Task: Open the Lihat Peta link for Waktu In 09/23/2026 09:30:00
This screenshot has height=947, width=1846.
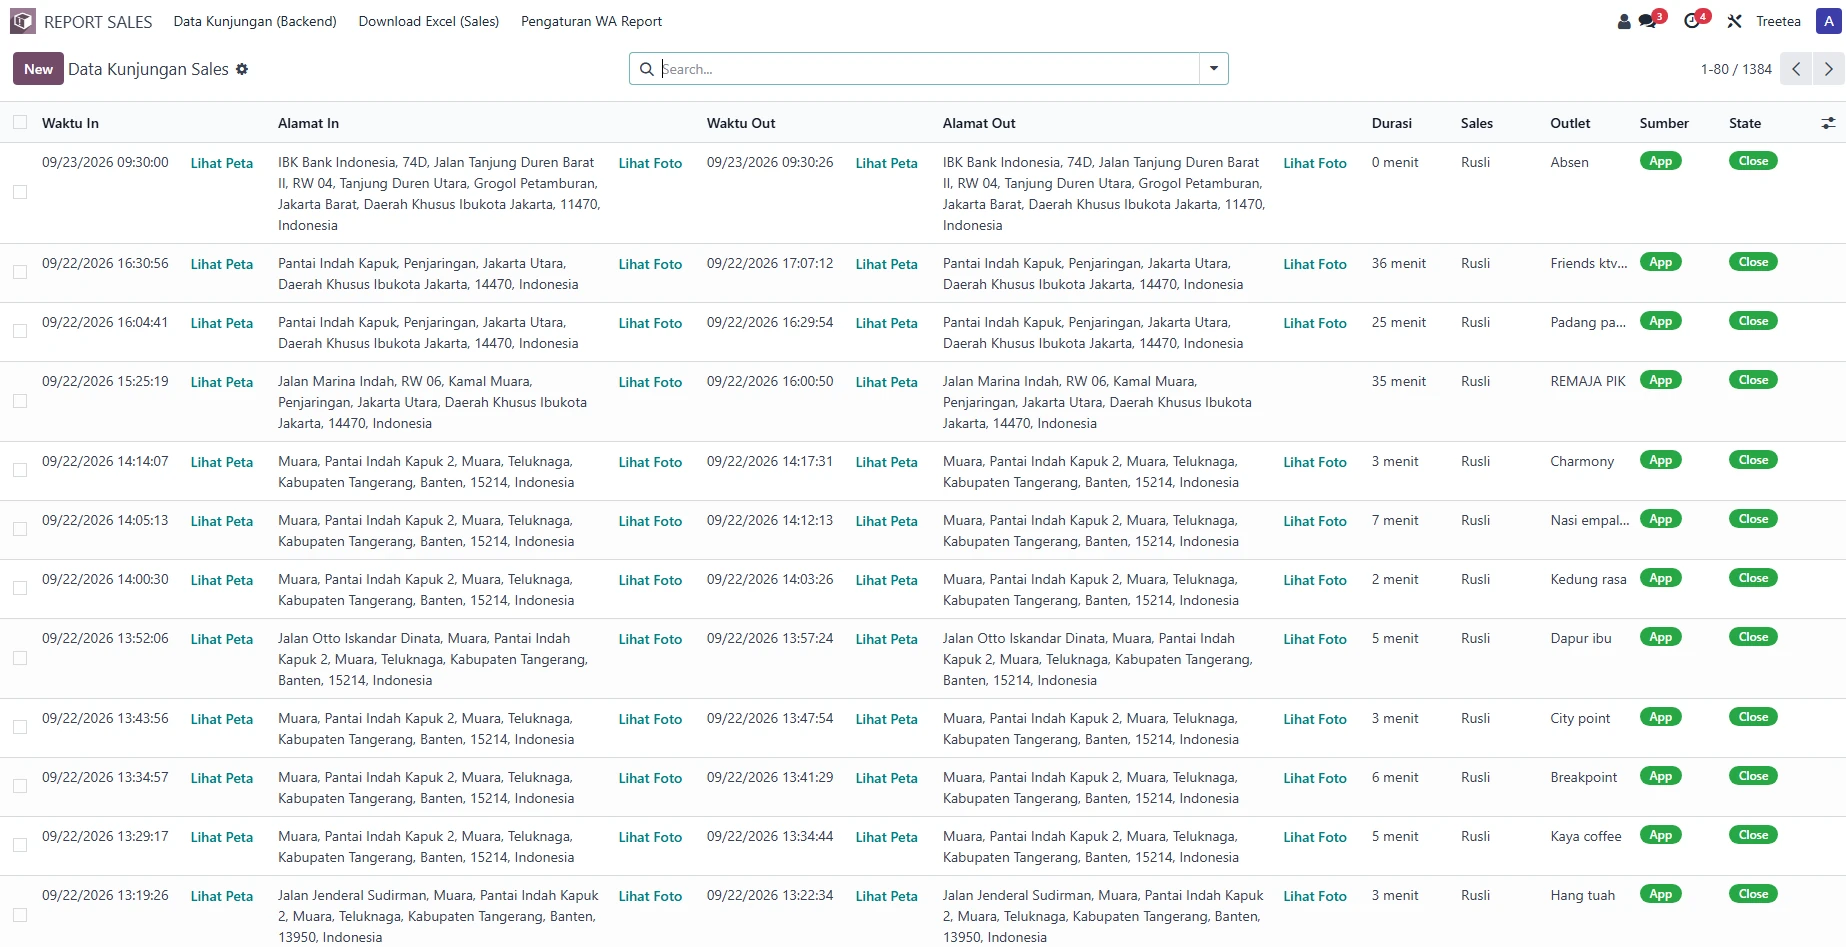Action: click(x=221, y=163)
